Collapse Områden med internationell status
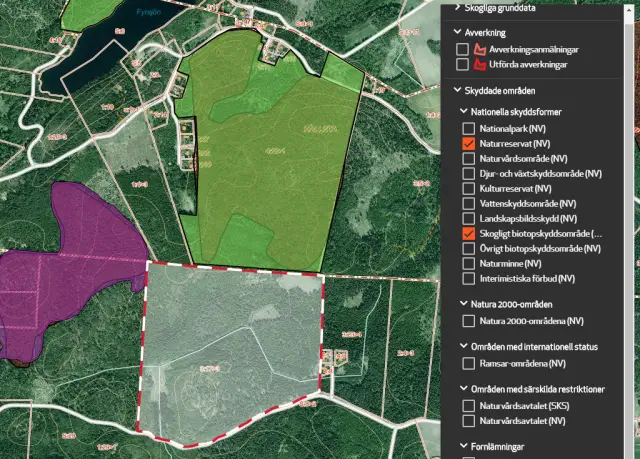Viewport: 640px width, 459px height. click(463, 346)
